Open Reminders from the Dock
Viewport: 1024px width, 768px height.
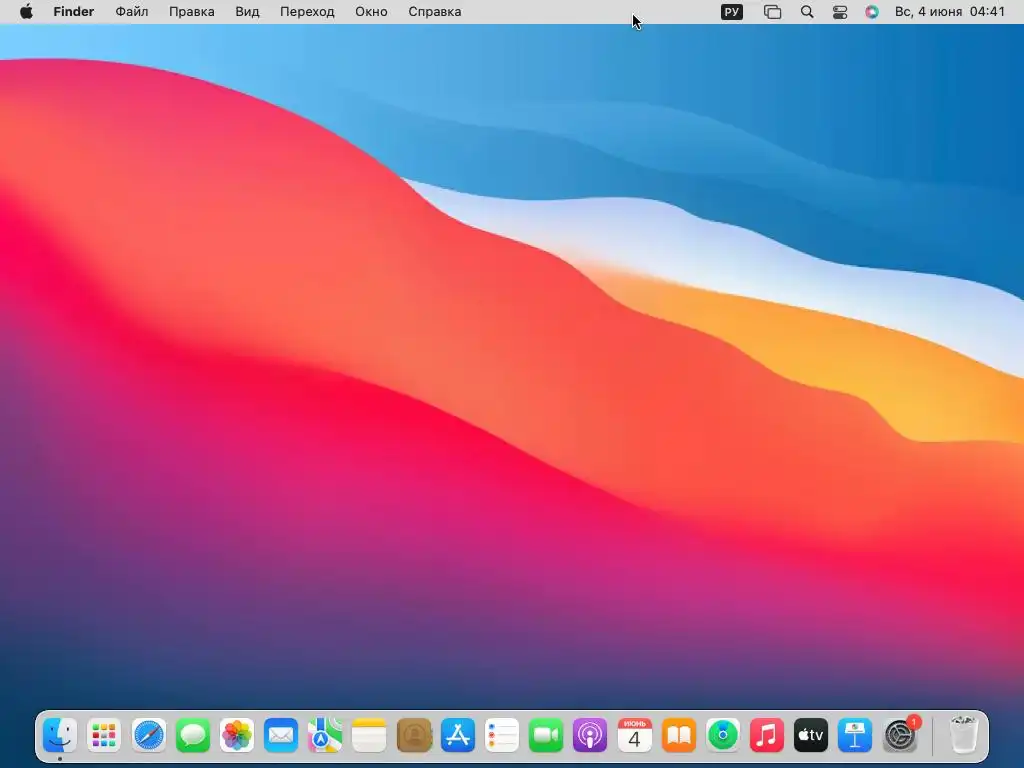click(502, 735)
